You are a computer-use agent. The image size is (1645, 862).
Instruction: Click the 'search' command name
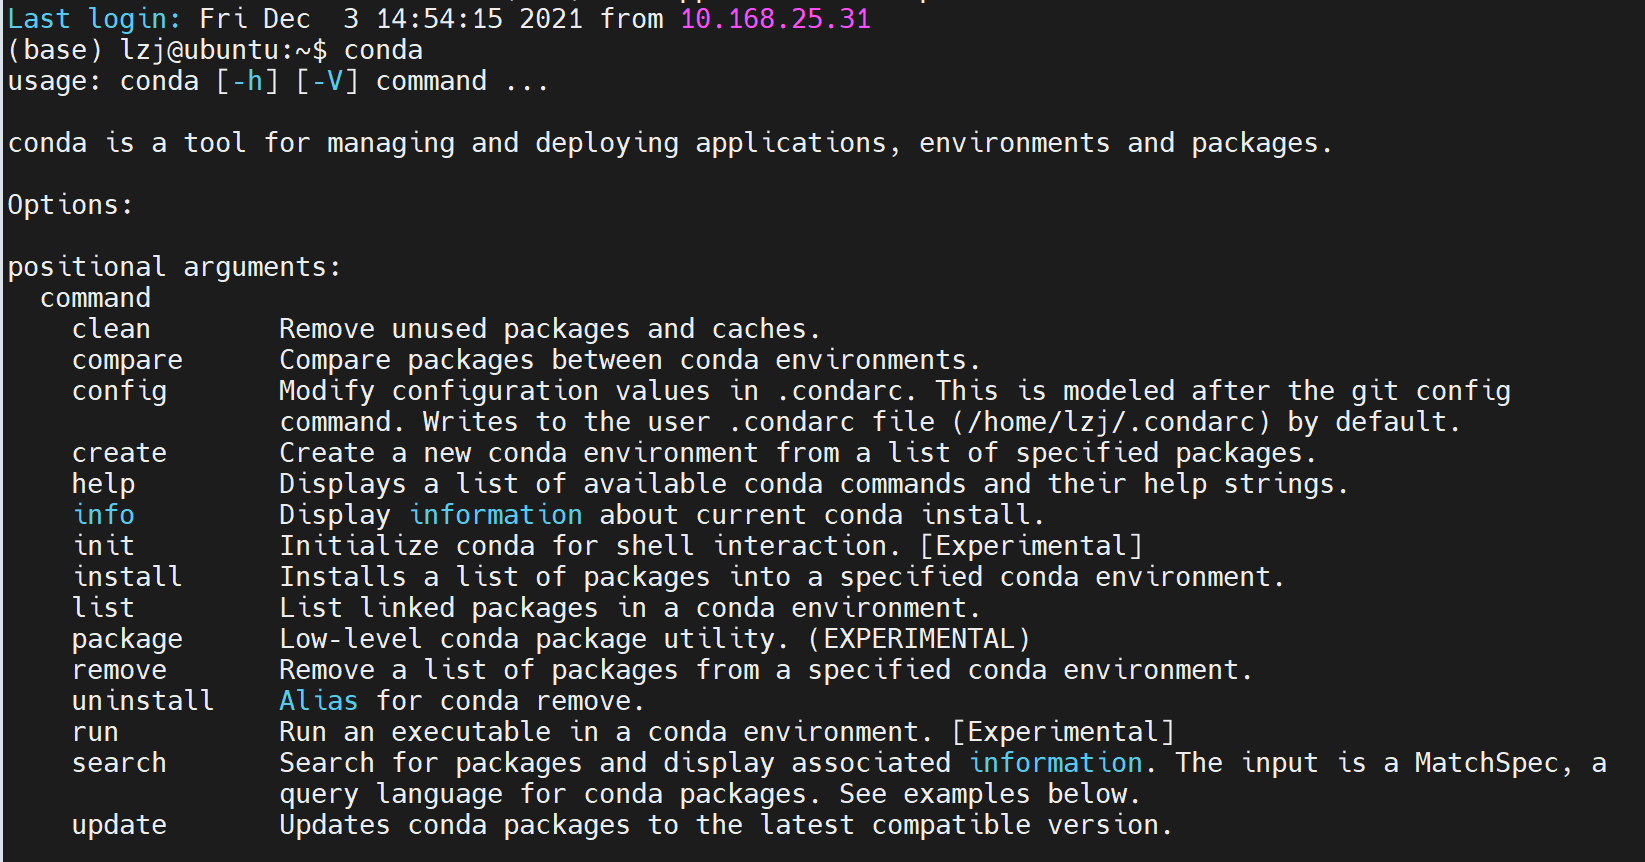[x=119, y=763]
